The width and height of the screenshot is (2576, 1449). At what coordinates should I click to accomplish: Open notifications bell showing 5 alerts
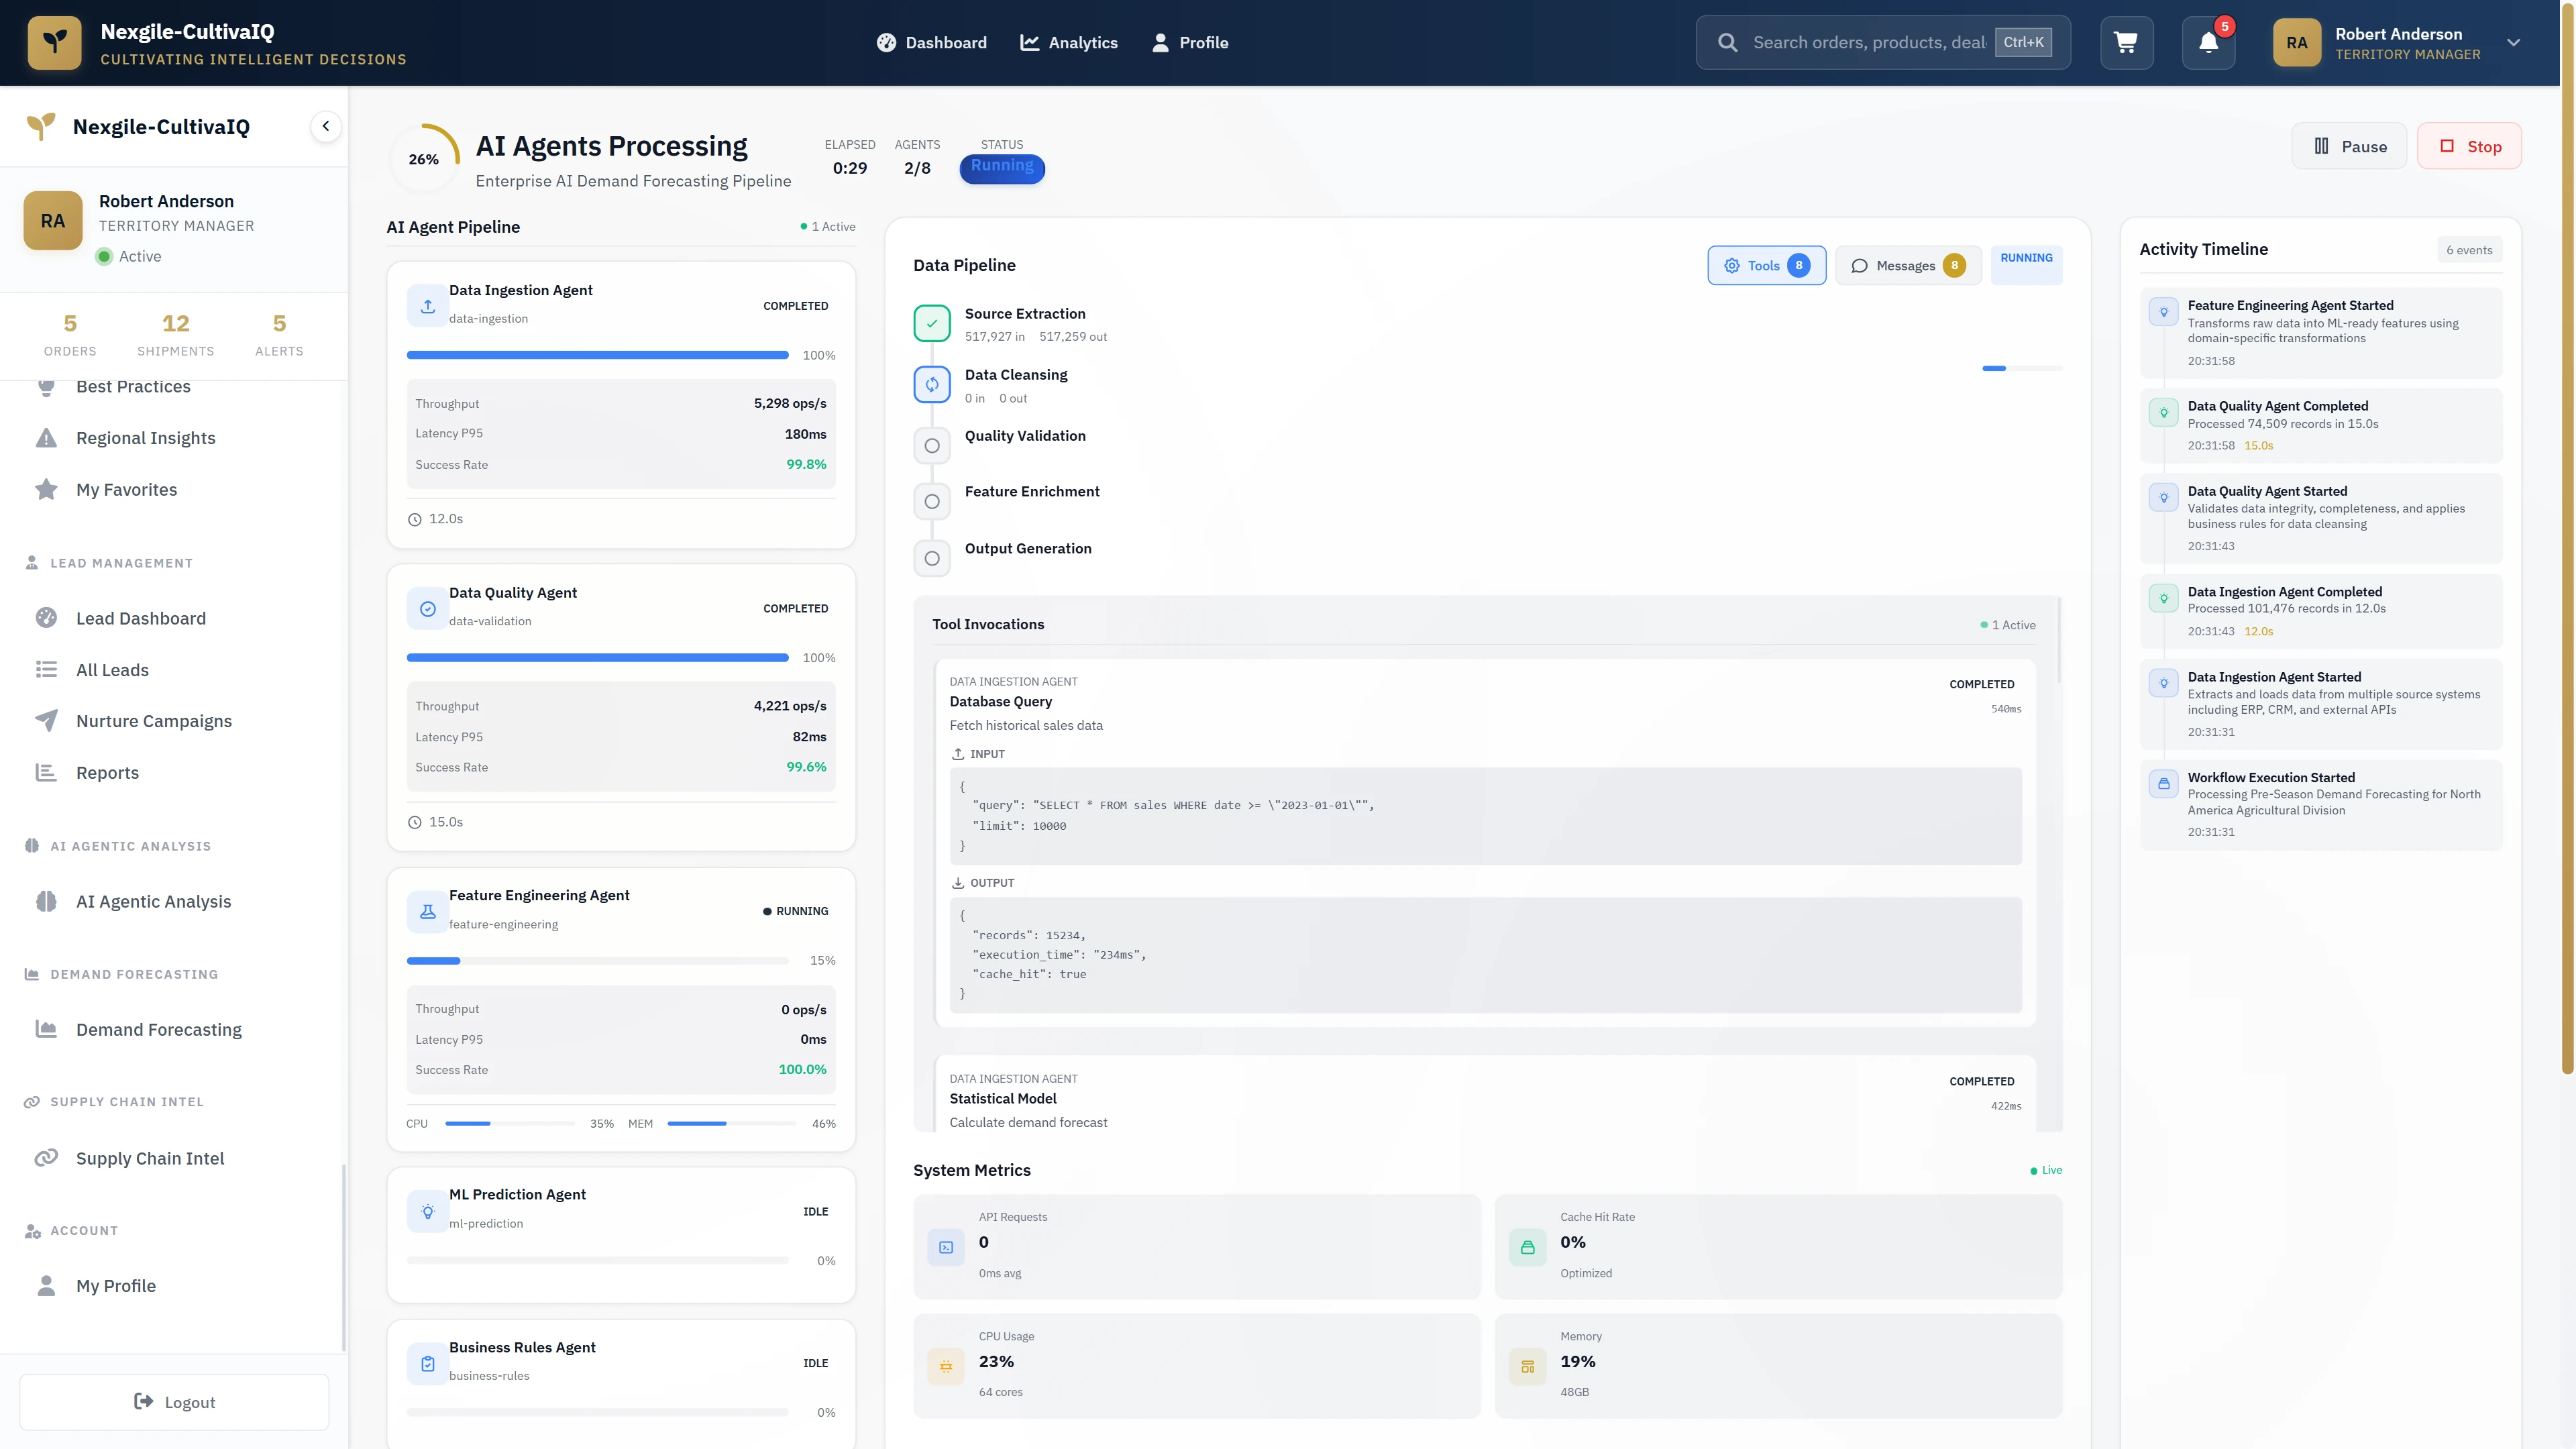[x=2207, y=42]
